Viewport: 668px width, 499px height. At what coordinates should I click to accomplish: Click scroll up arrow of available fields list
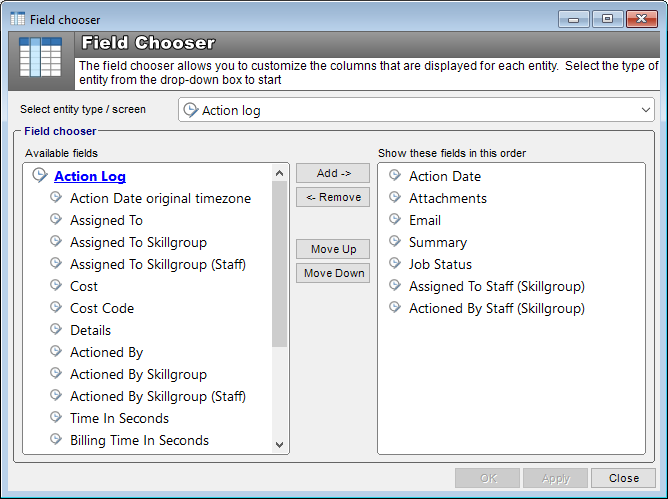pyautogui.click(x=279, y=173)
